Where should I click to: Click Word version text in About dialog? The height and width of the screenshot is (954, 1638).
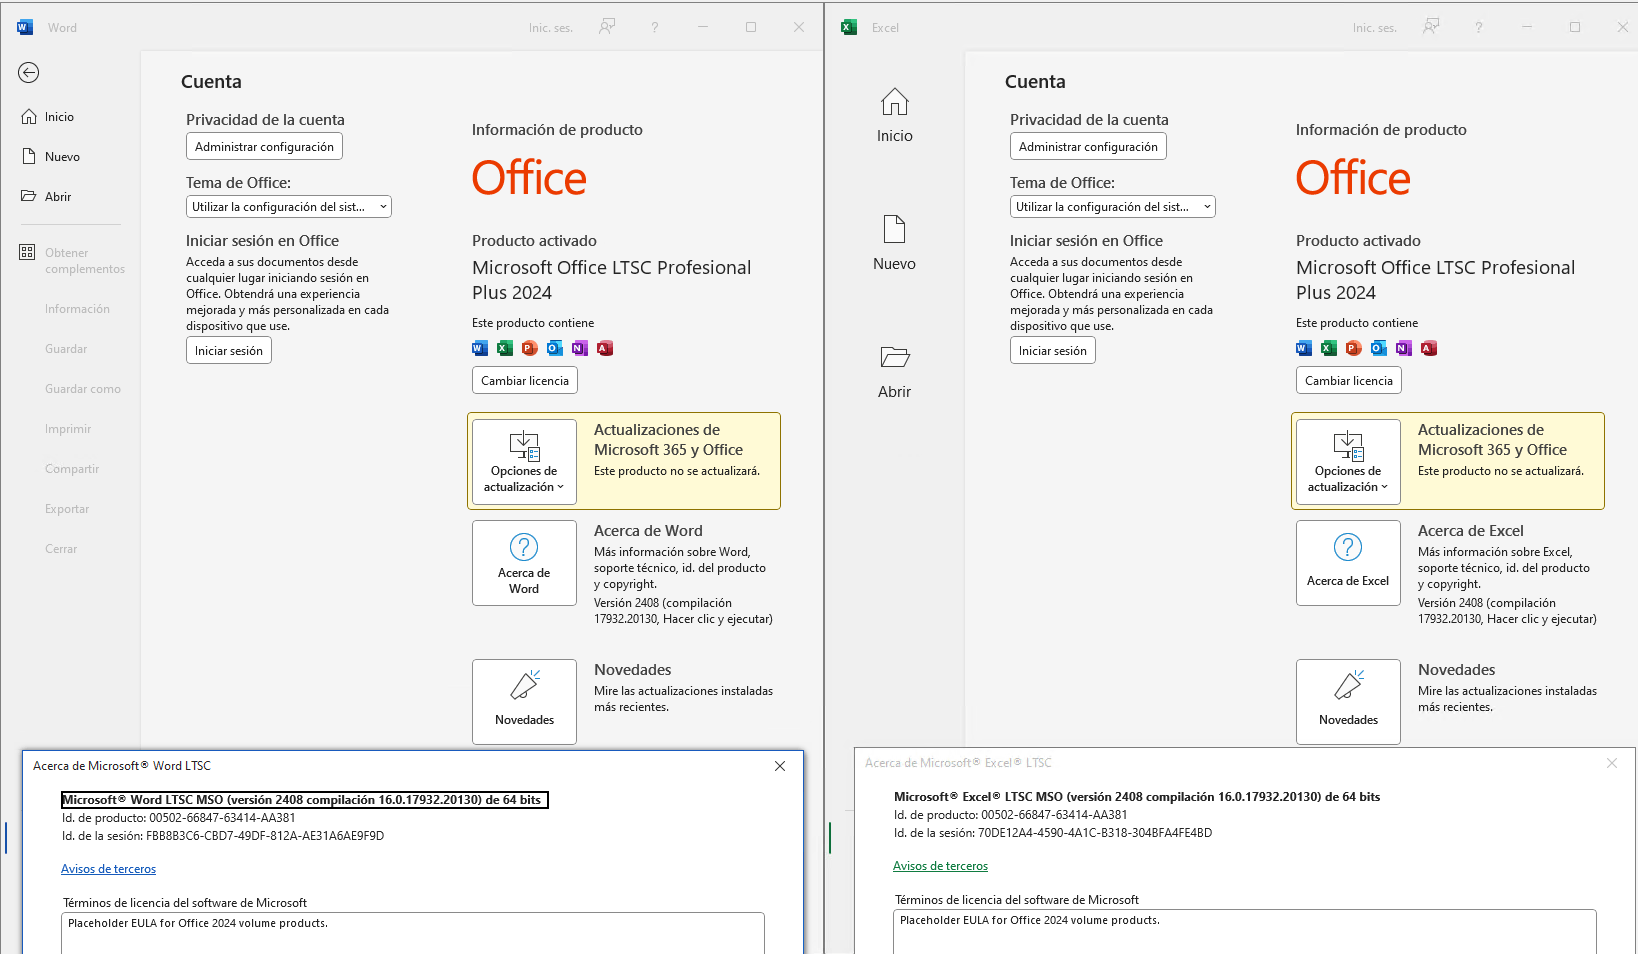[305, 800]
